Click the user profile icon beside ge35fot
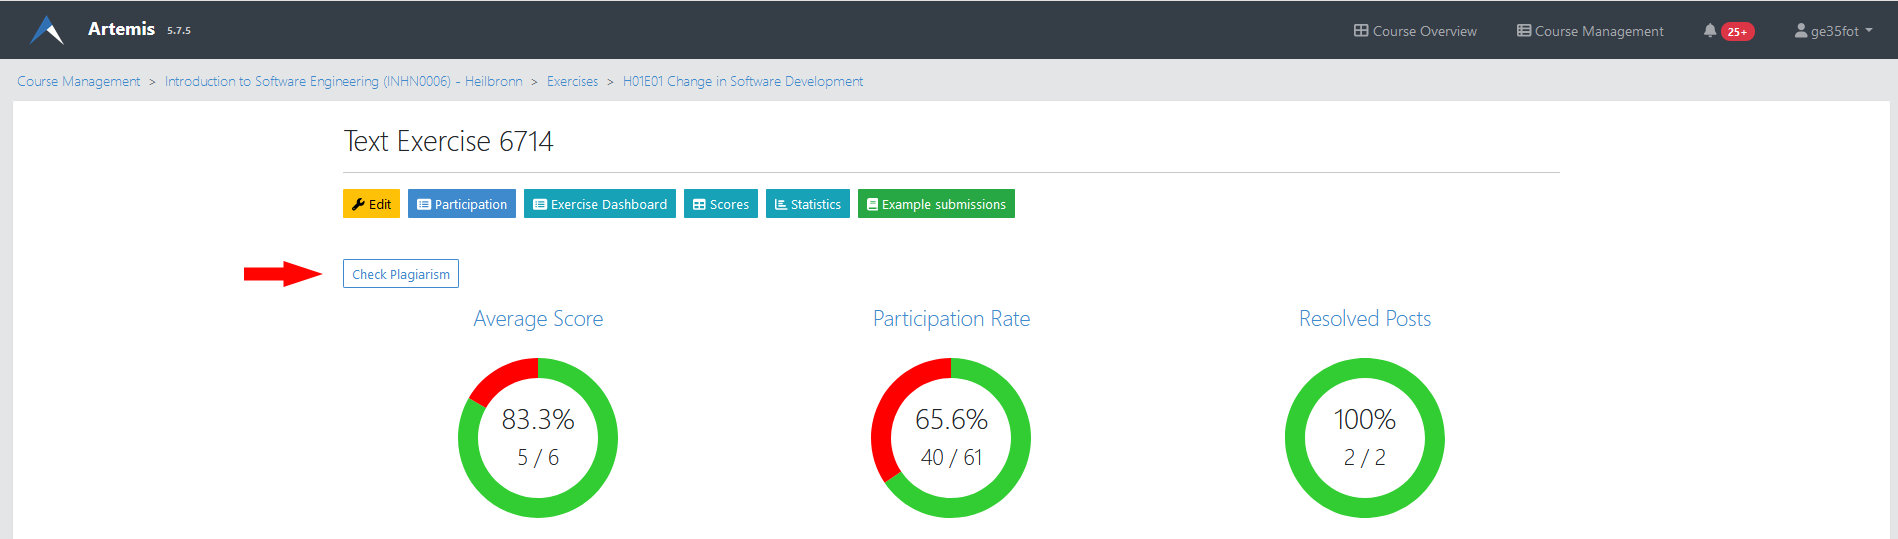Image resolution: width=1898 pixels, height=539 pixels. (x=1801, y=31)
